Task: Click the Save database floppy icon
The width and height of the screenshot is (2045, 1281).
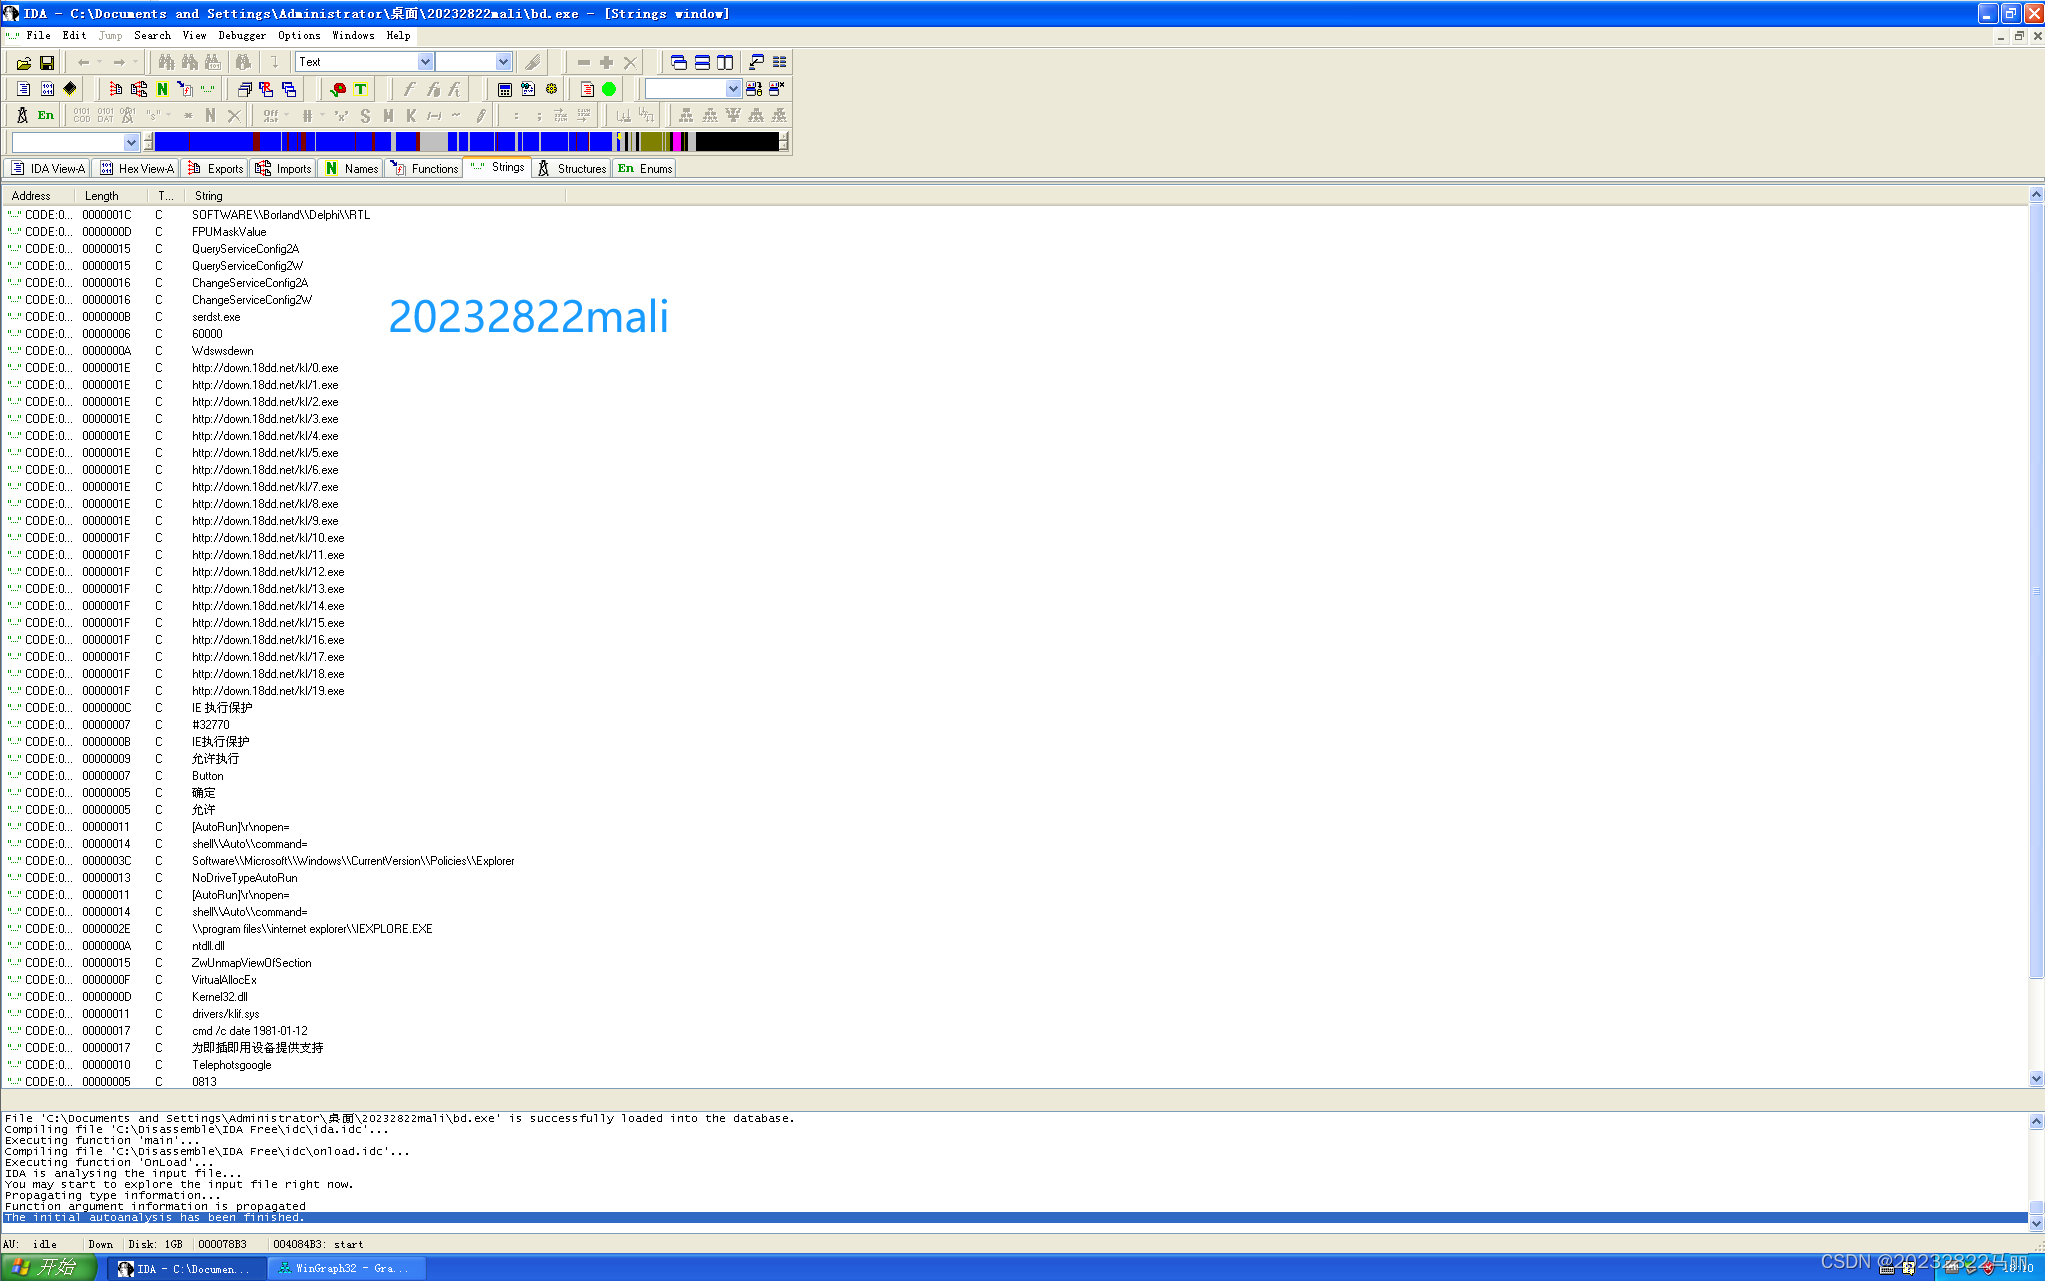Action: coord(46,62)
